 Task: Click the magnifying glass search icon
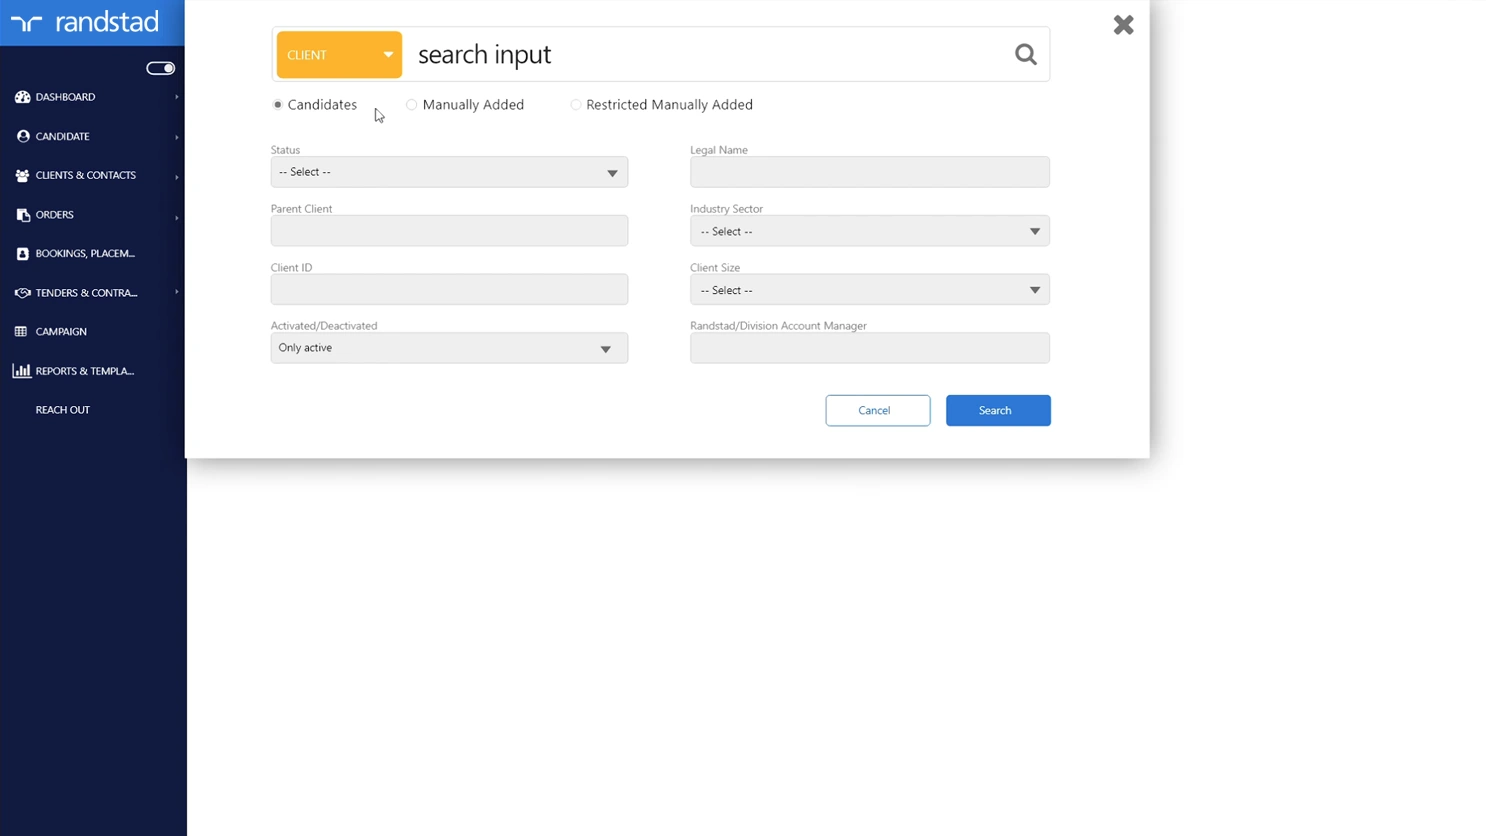click(1025, 55)
